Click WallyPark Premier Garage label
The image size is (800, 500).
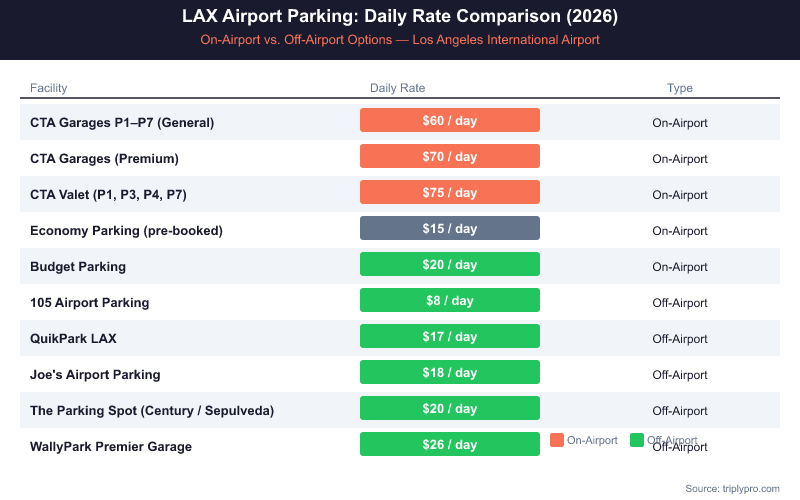coord(111,446)
